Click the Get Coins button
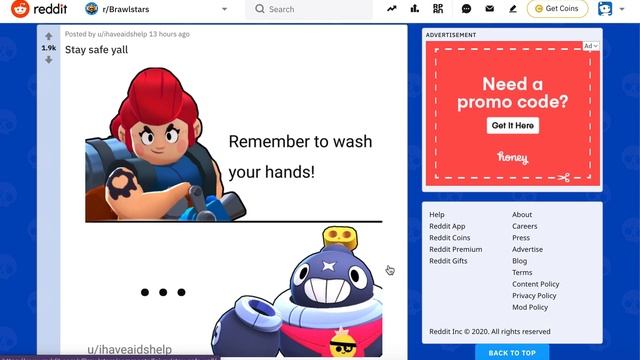 click(x=557, y=9)
